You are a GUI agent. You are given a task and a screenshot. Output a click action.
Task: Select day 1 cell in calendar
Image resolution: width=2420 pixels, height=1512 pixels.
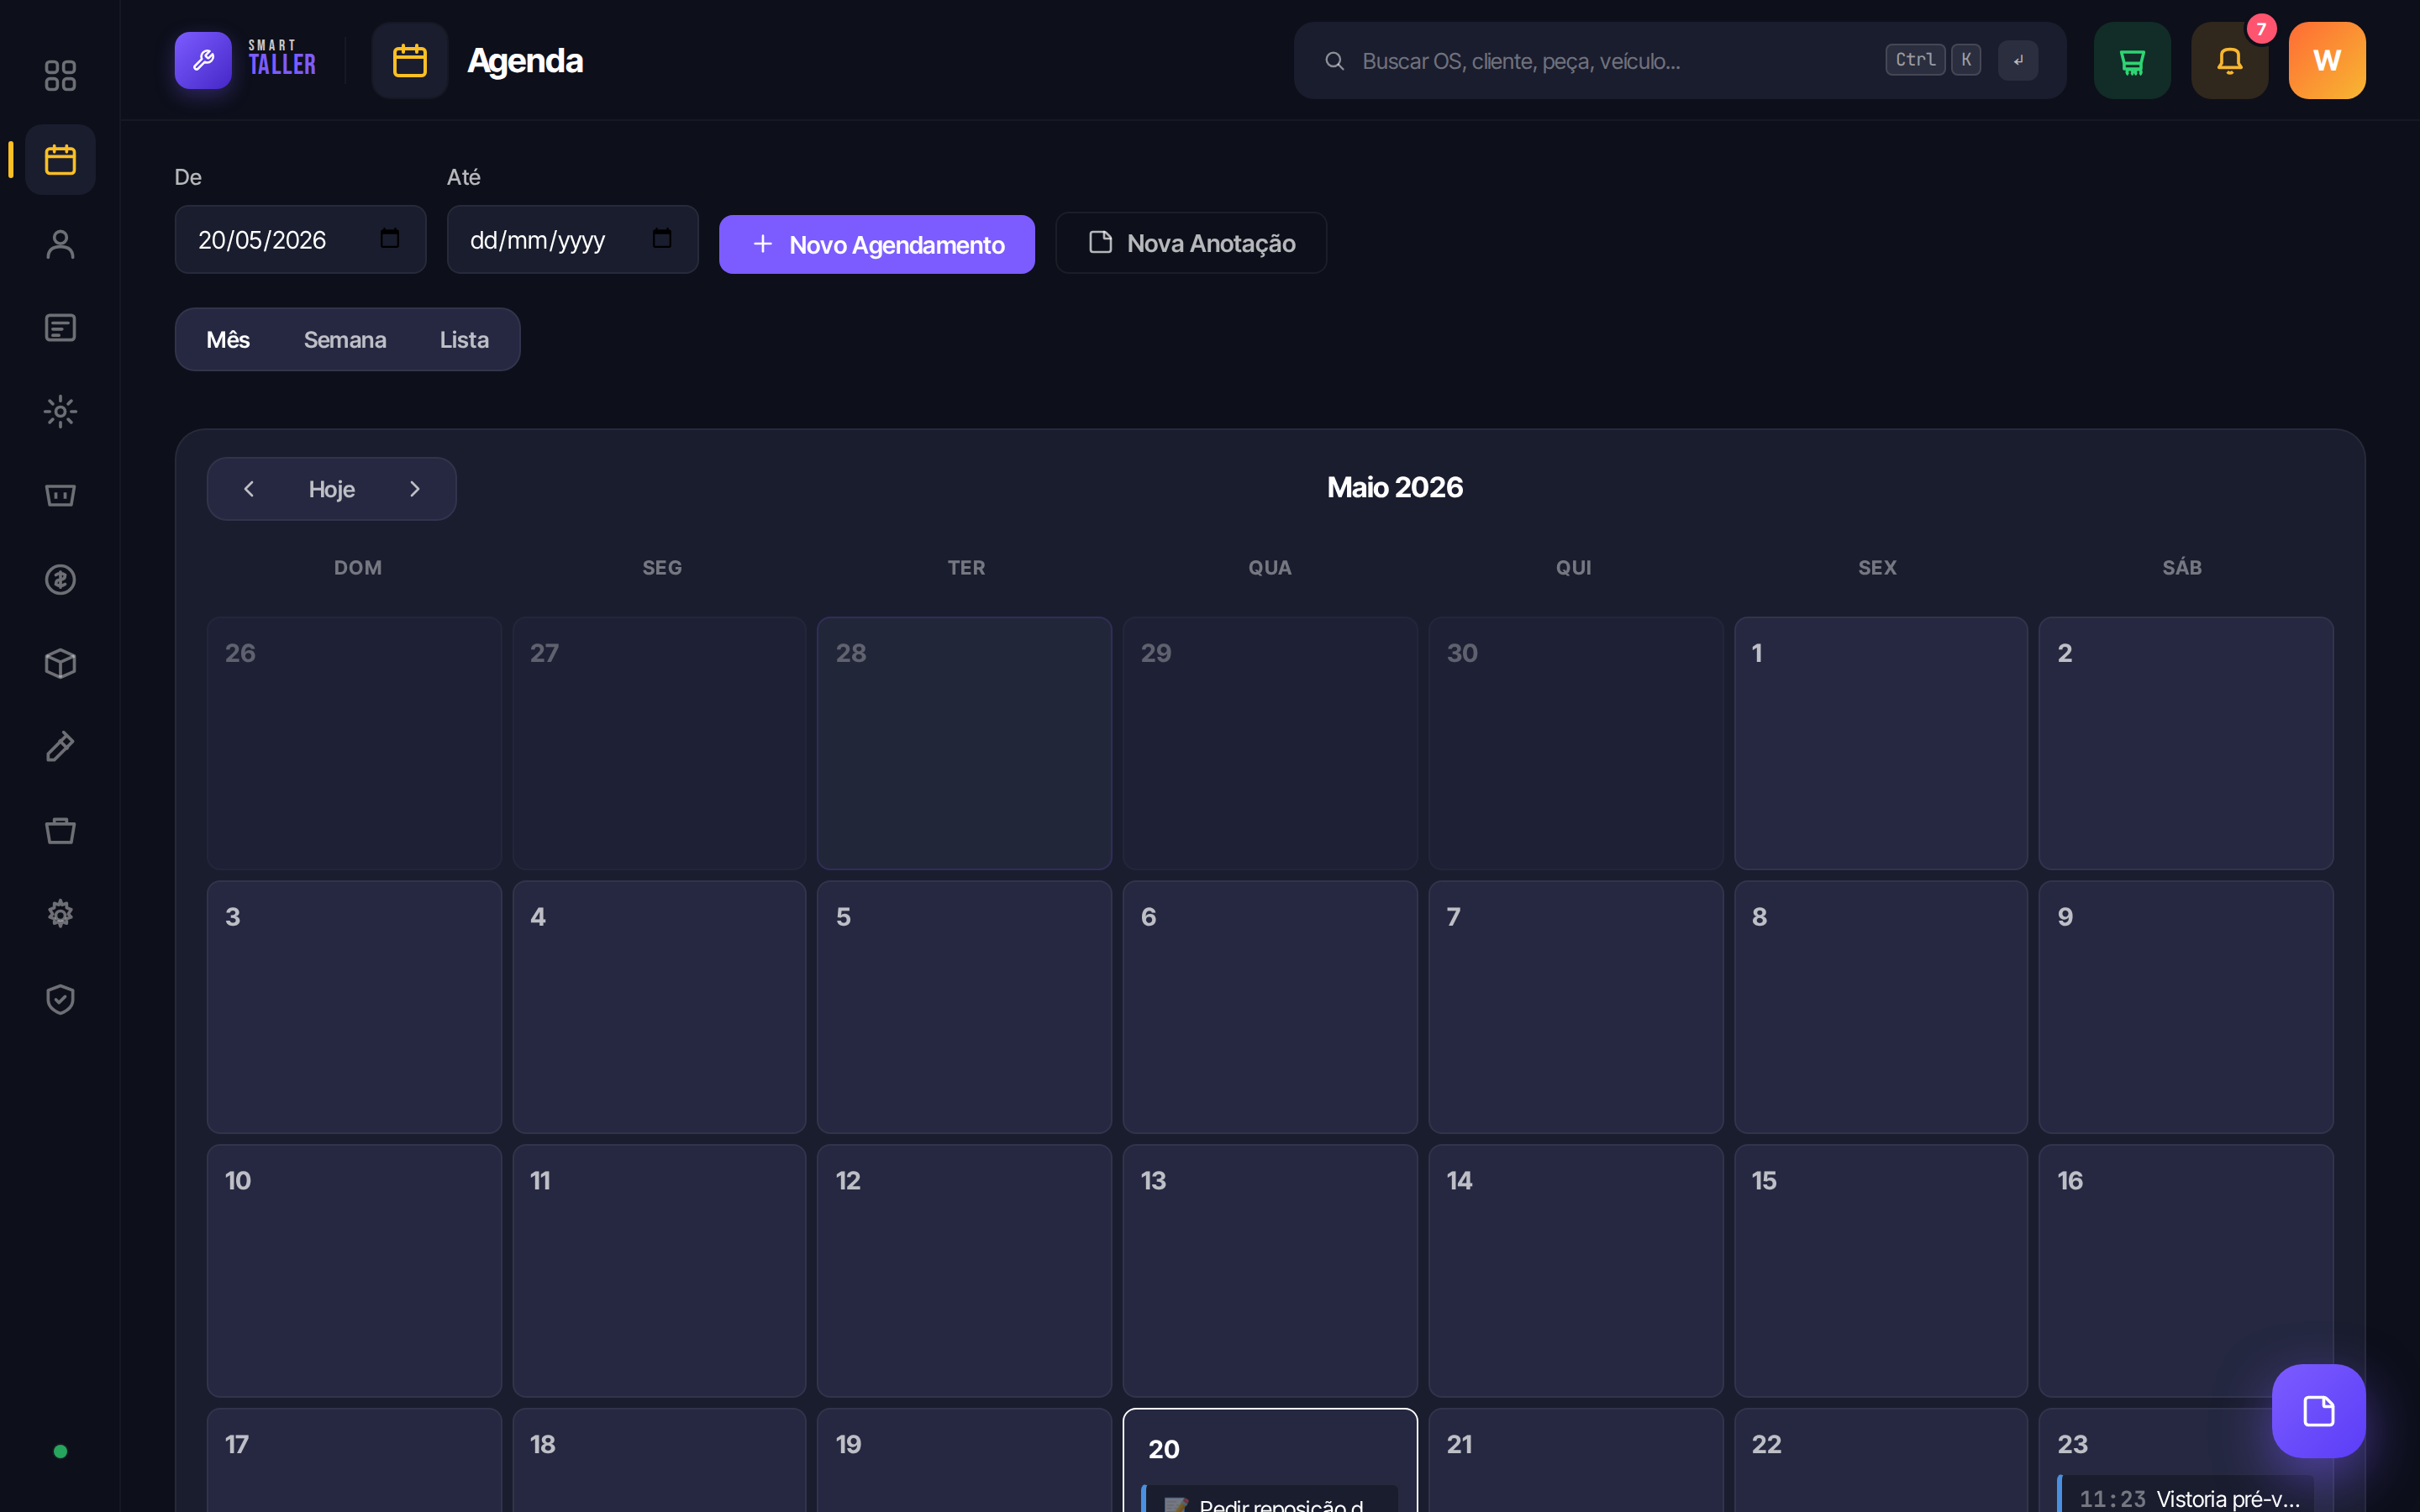[x=1880, y=743]
